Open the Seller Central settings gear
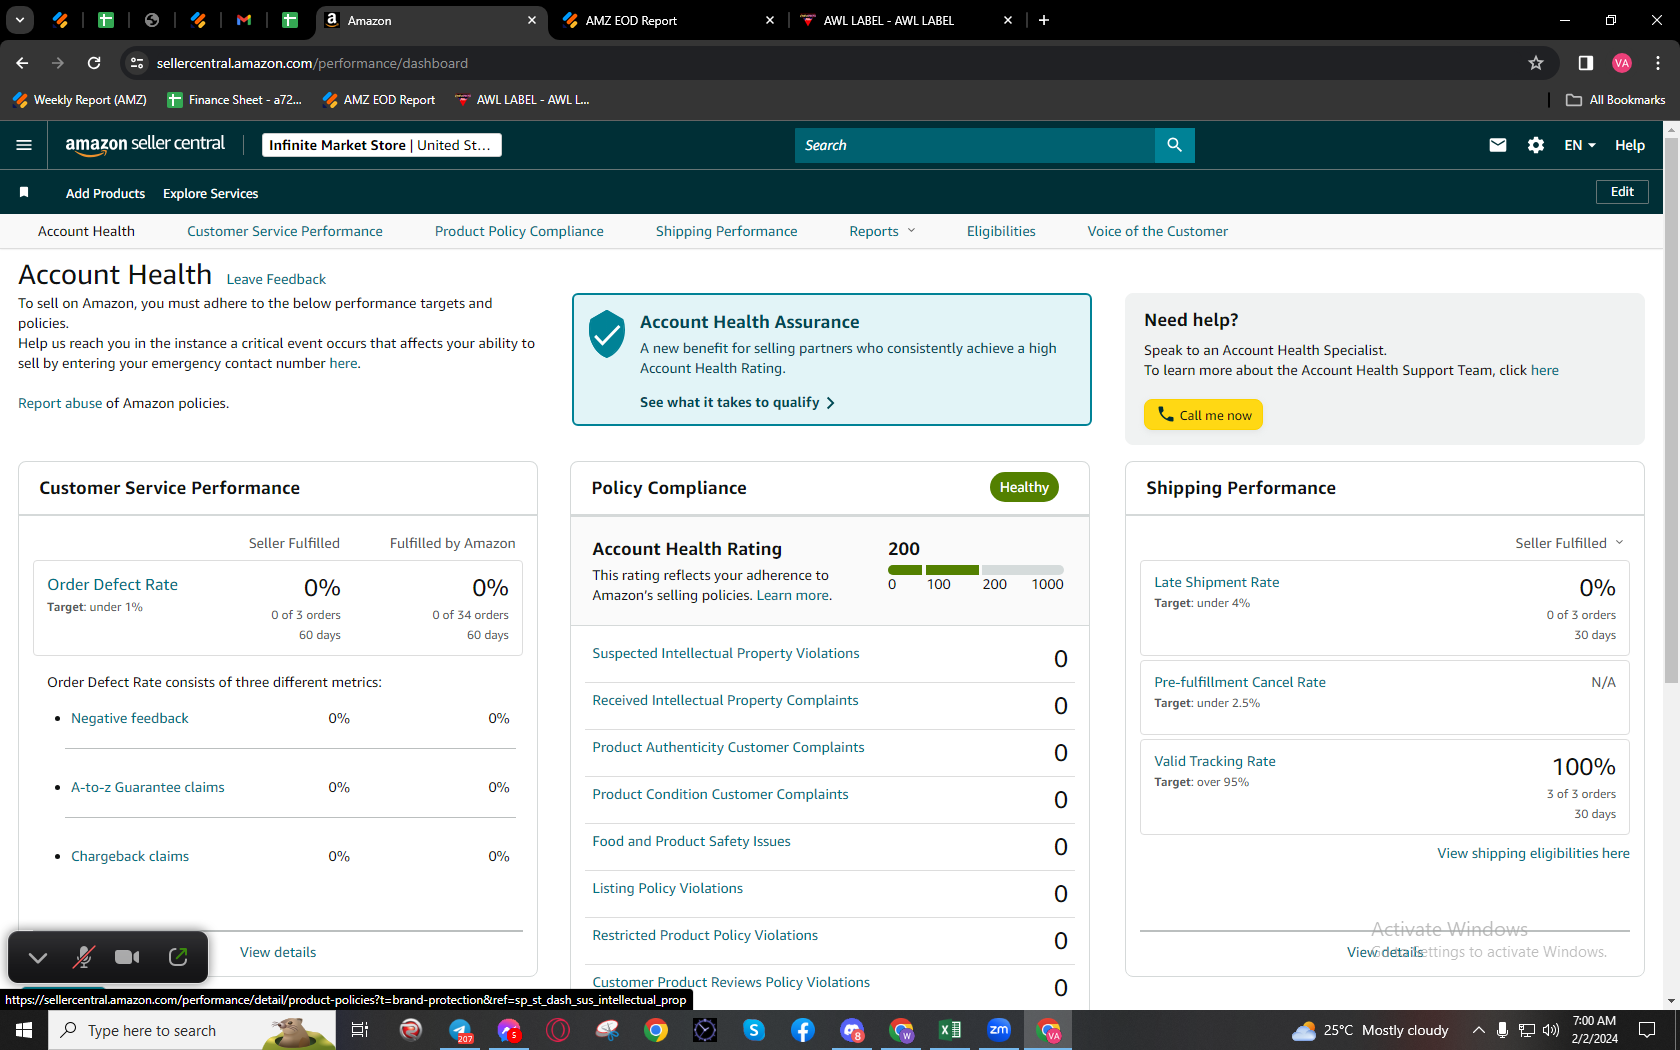The height and width of the screenshot is (1050, 1680). click(x=1536, y=145)
